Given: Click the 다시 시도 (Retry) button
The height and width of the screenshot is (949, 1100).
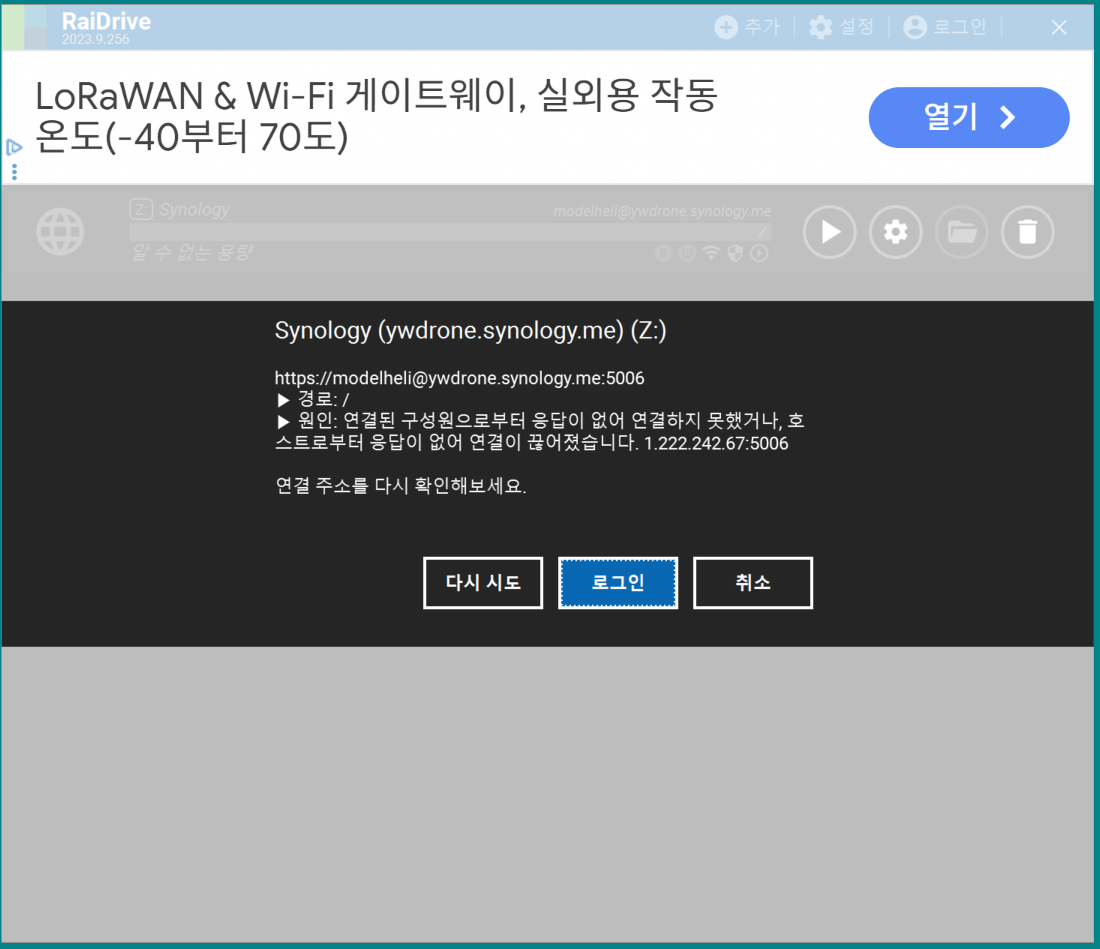Looking at the screenshot, I should click(483, 583).
